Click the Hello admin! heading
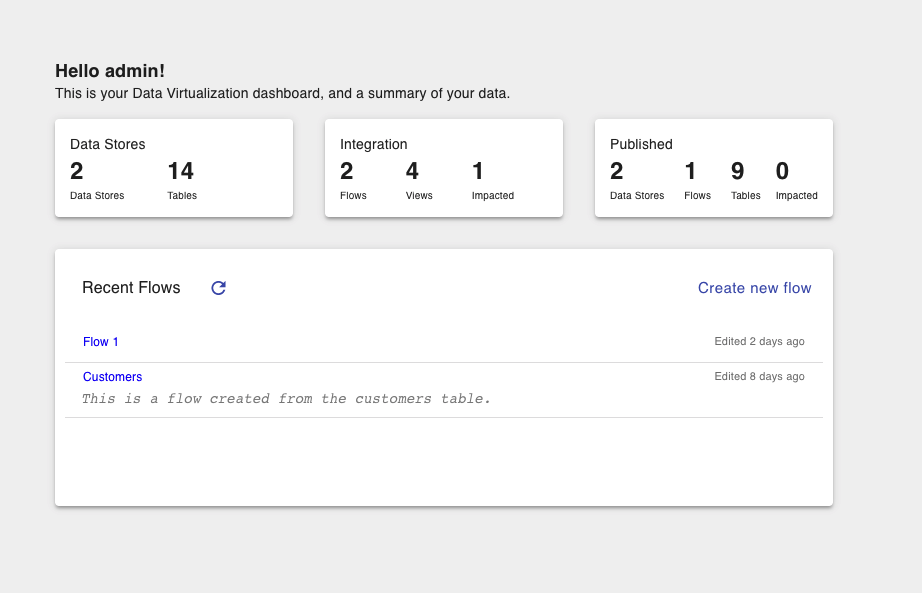Image resolution: width=922 pixels, height=593 pixels. click(x=110, y=71)
